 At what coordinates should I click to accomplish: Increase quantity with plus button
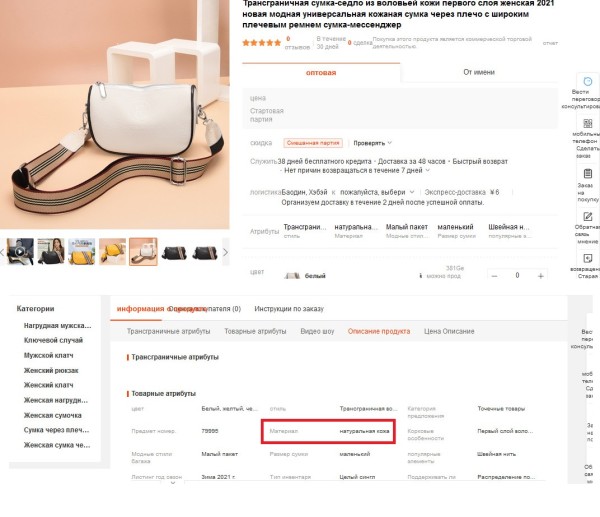(x=540, y=276)
